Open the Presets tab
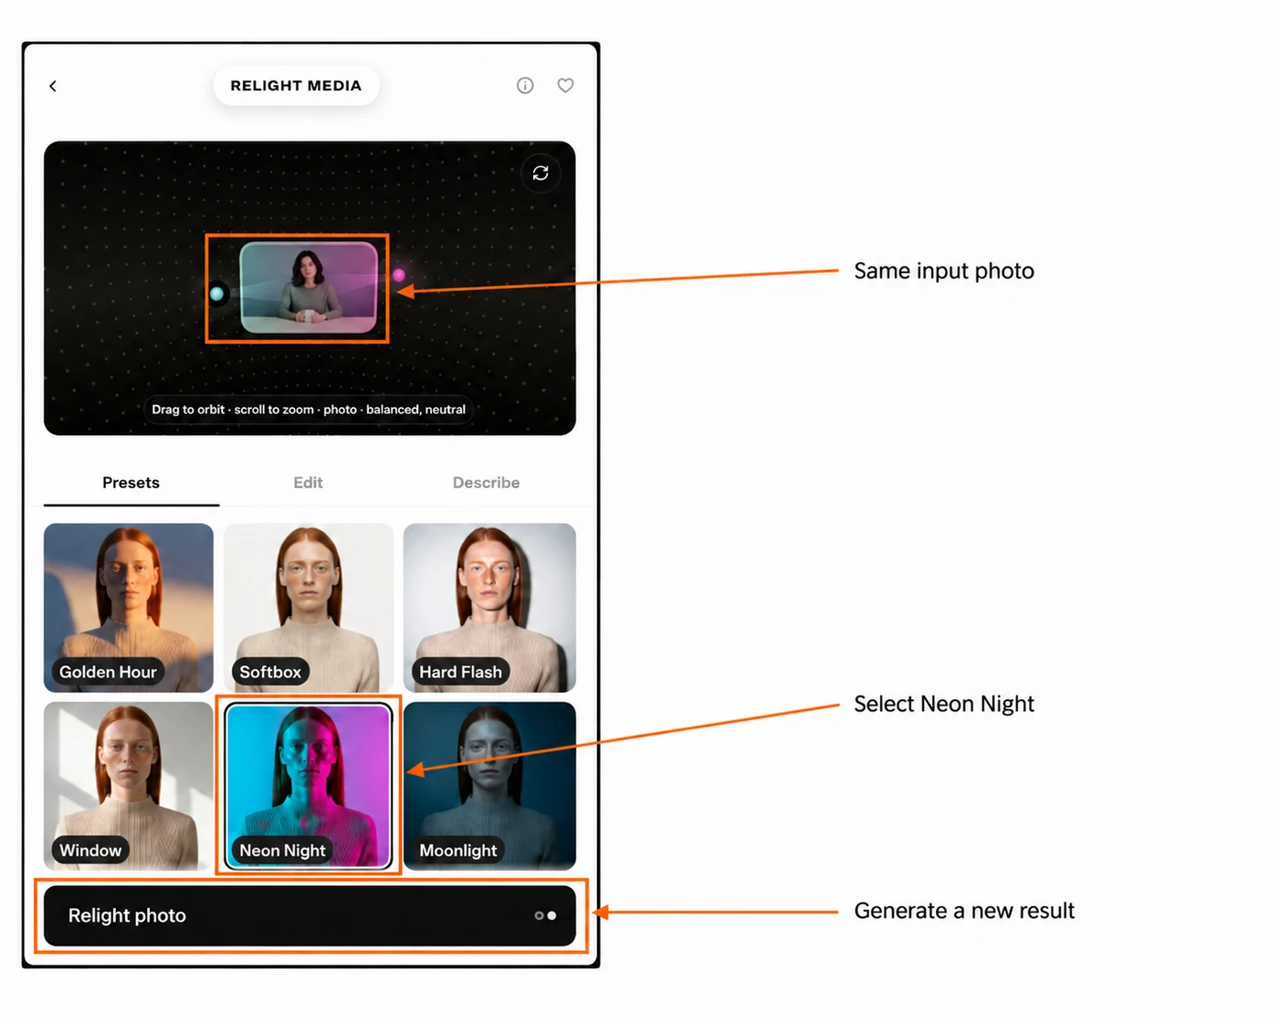The height and width of the screenshot is (1024, 1280). 131,483
